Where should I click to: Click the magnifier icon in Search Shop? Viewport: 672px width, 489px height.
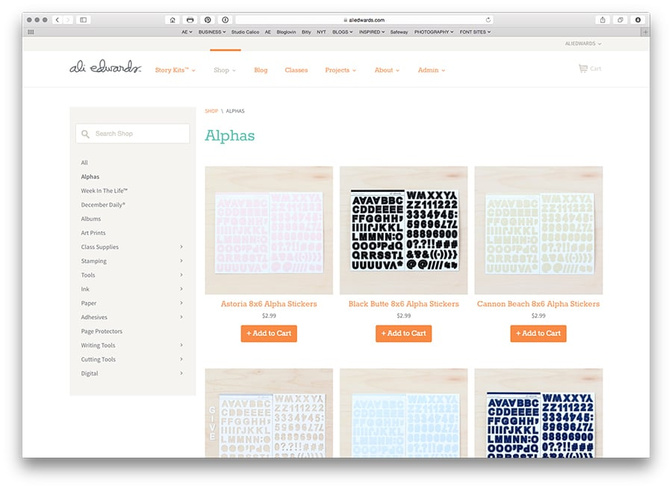coord(85,134)
